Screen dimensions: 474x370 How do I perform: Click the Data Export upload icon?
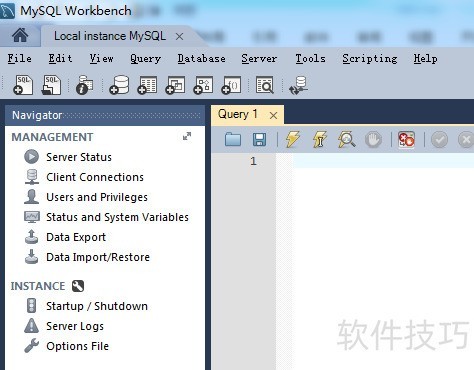coord(31,236)
